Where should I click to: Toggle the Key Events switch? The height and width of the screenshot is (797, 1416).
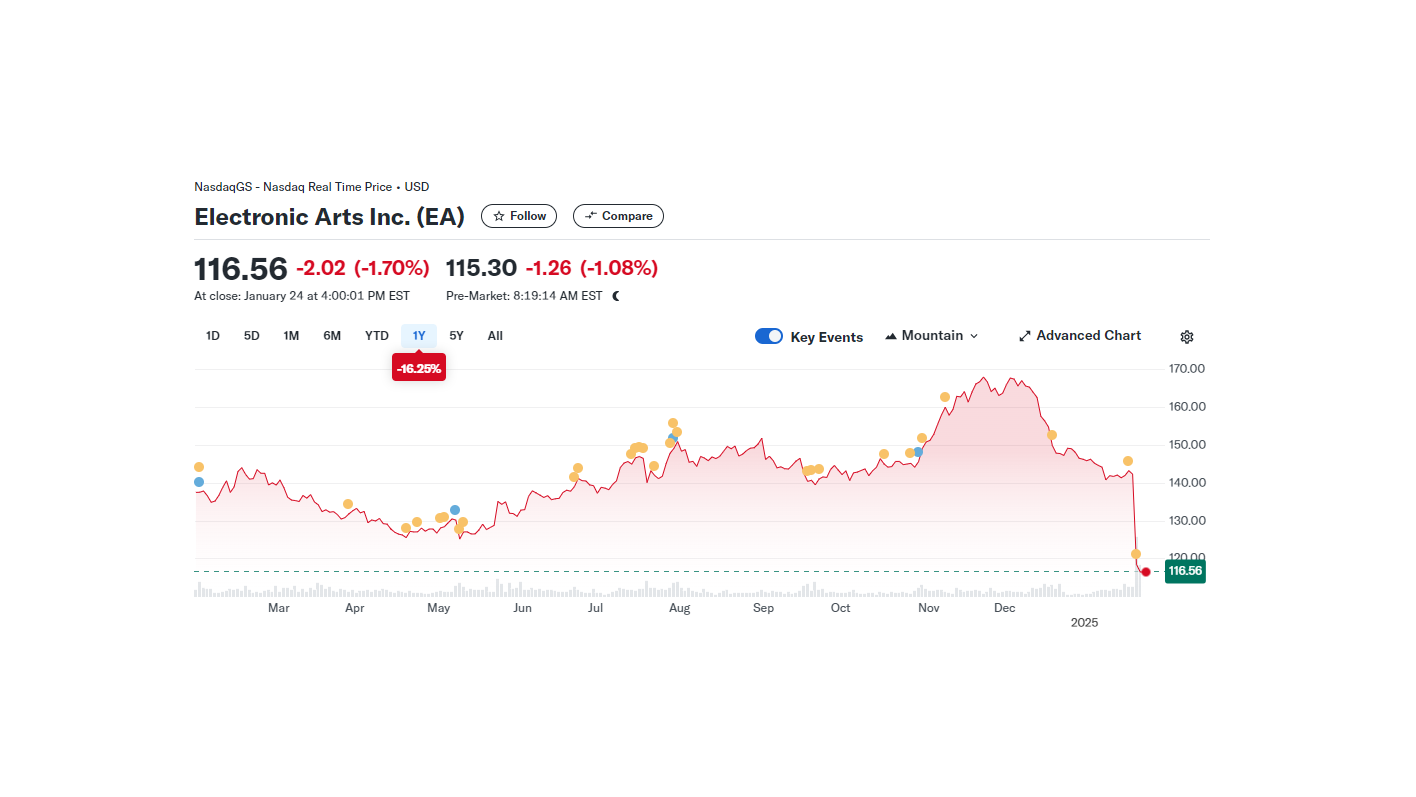pyautogui.click(x=769, y=336)
